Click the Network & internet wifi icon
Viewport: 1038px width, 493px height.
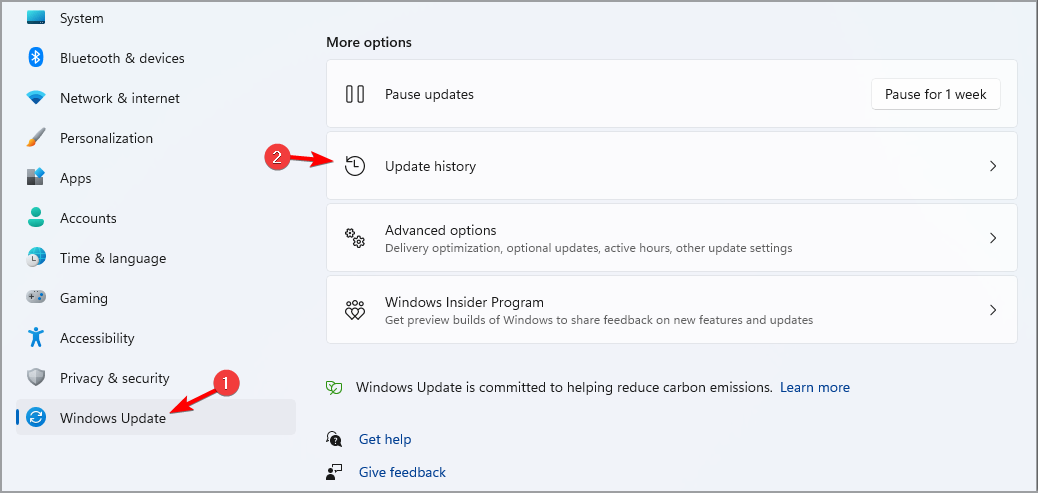(36, 98)
